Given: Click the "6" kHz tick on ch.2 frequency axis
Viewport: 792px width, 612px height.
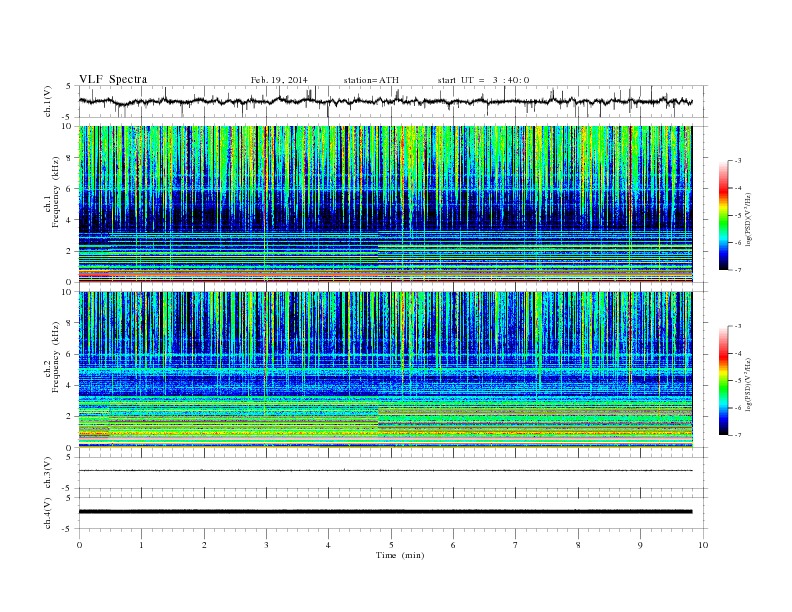Looking at the screenshot, I should 70,354.
